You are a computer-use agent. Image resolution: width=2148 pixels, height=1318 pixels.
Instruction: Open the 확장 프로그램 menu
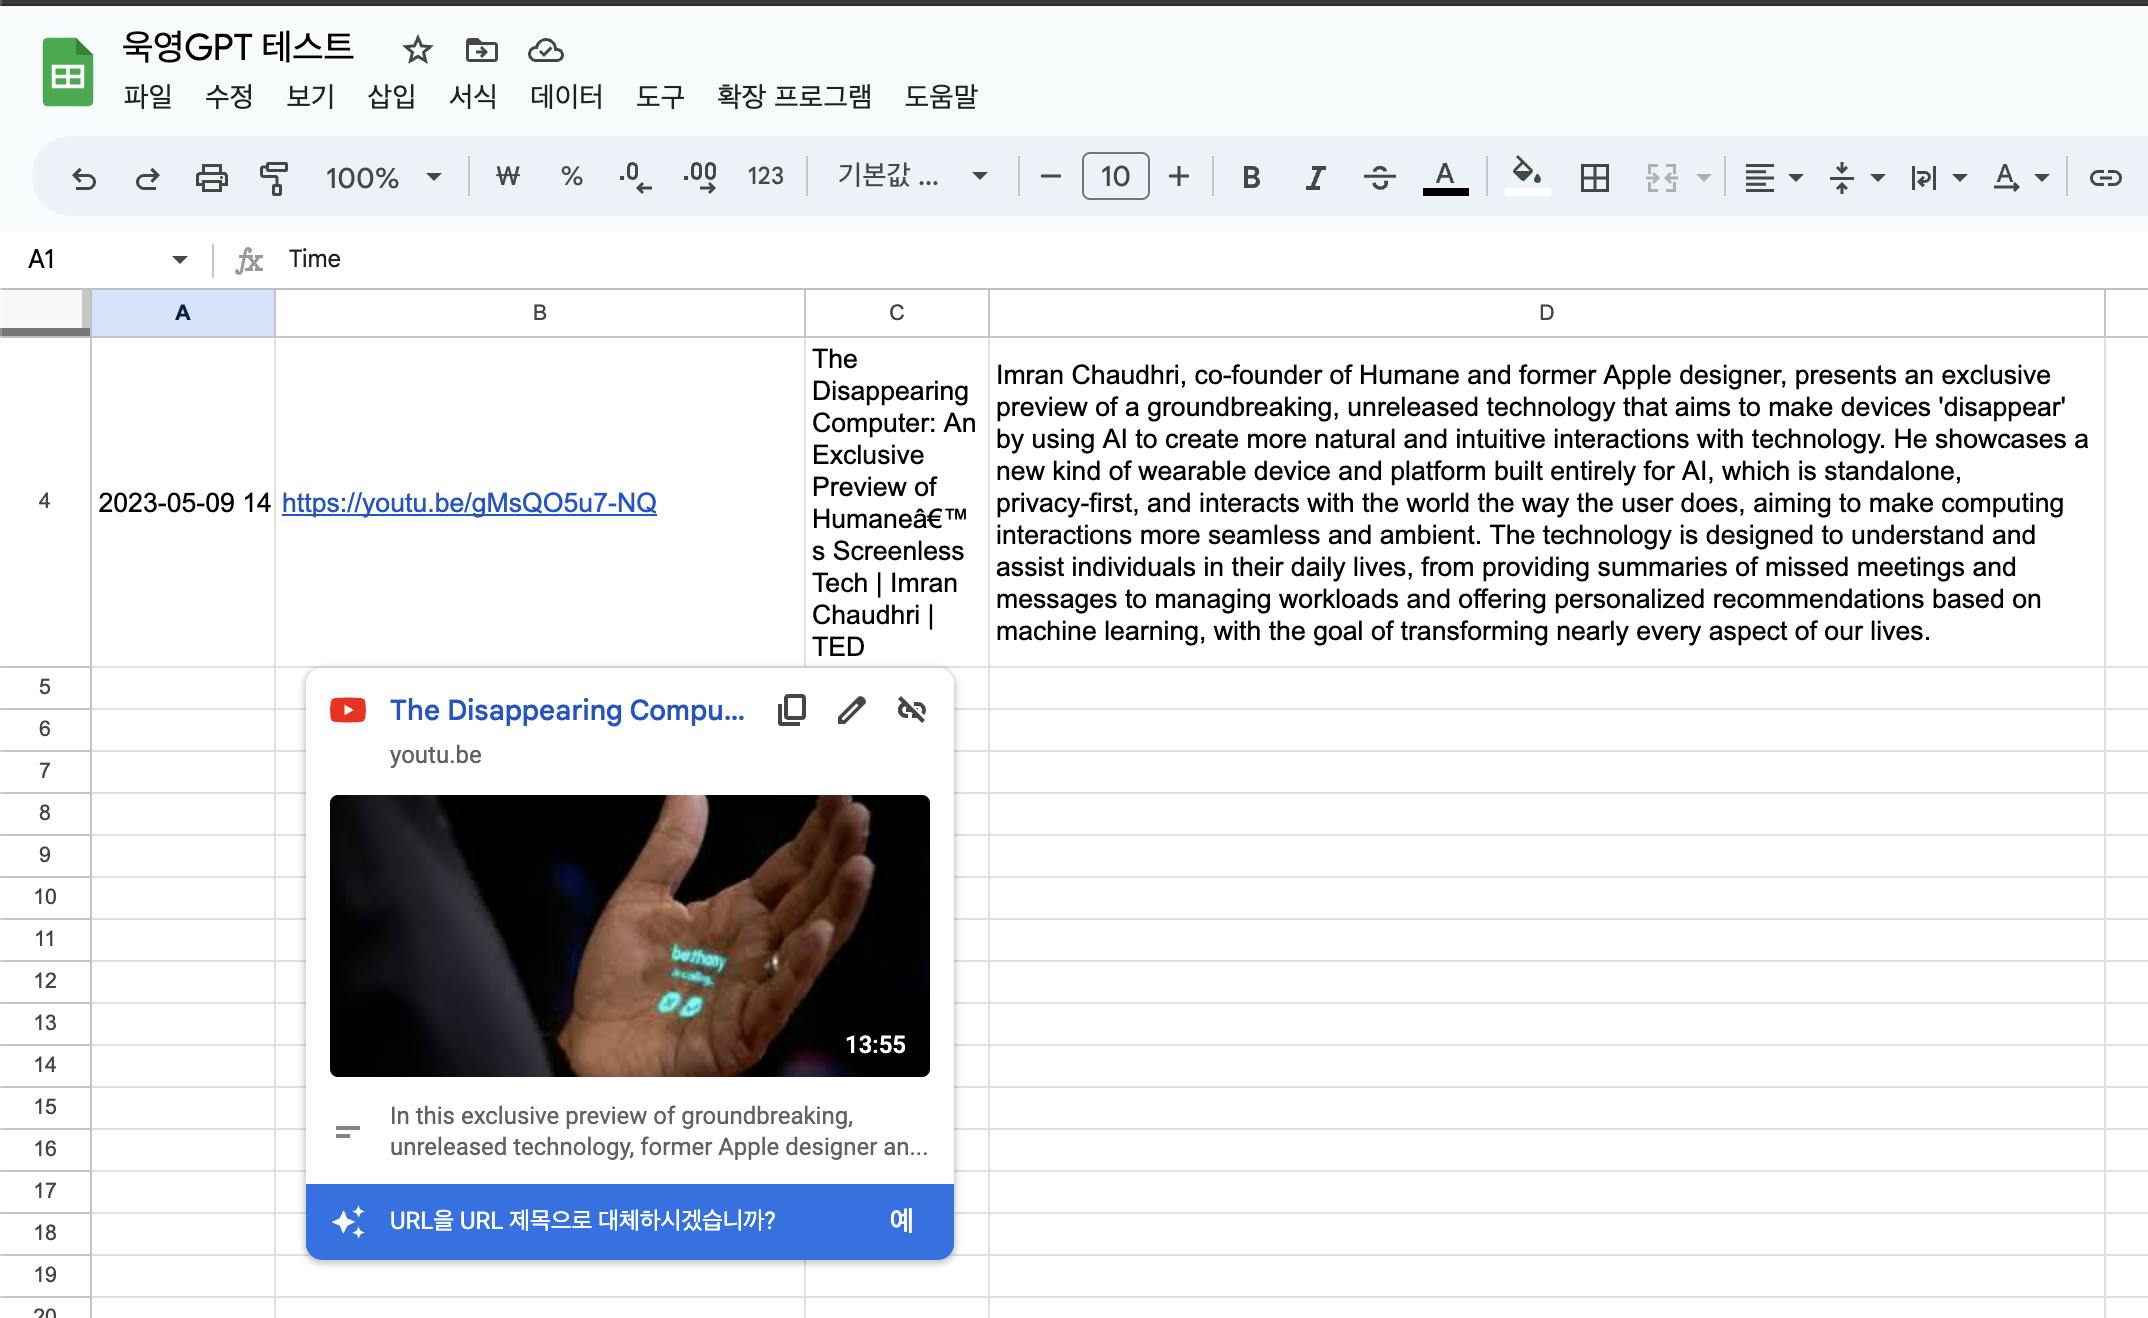click(794, 96)
